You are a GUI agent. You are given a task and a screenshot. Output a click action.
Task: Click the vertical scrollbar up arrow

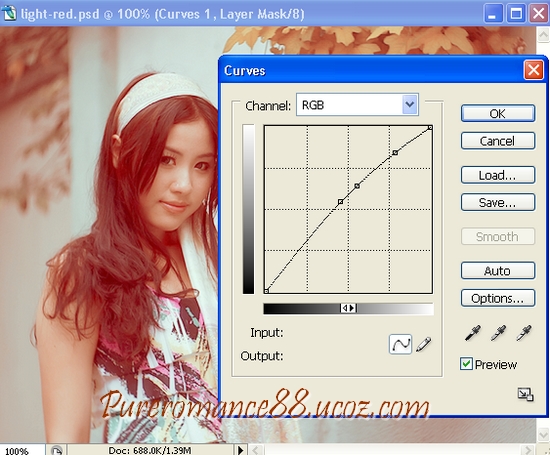[x=543, y=34]
